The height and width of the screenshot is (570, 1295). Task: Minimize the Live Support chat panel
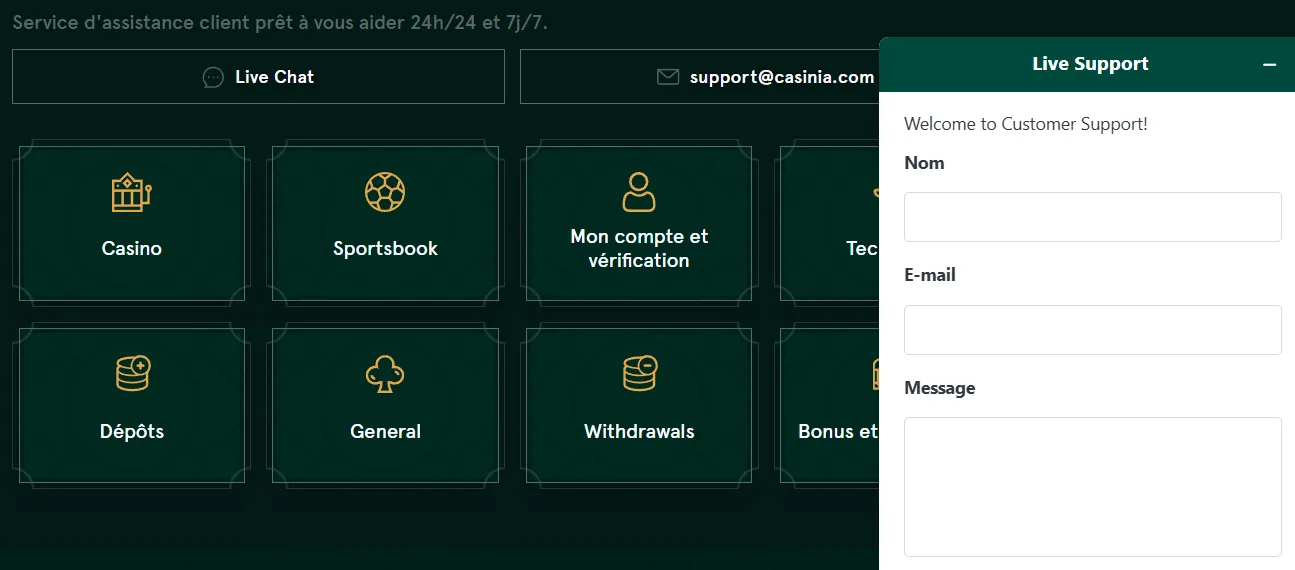[1269, 64]
